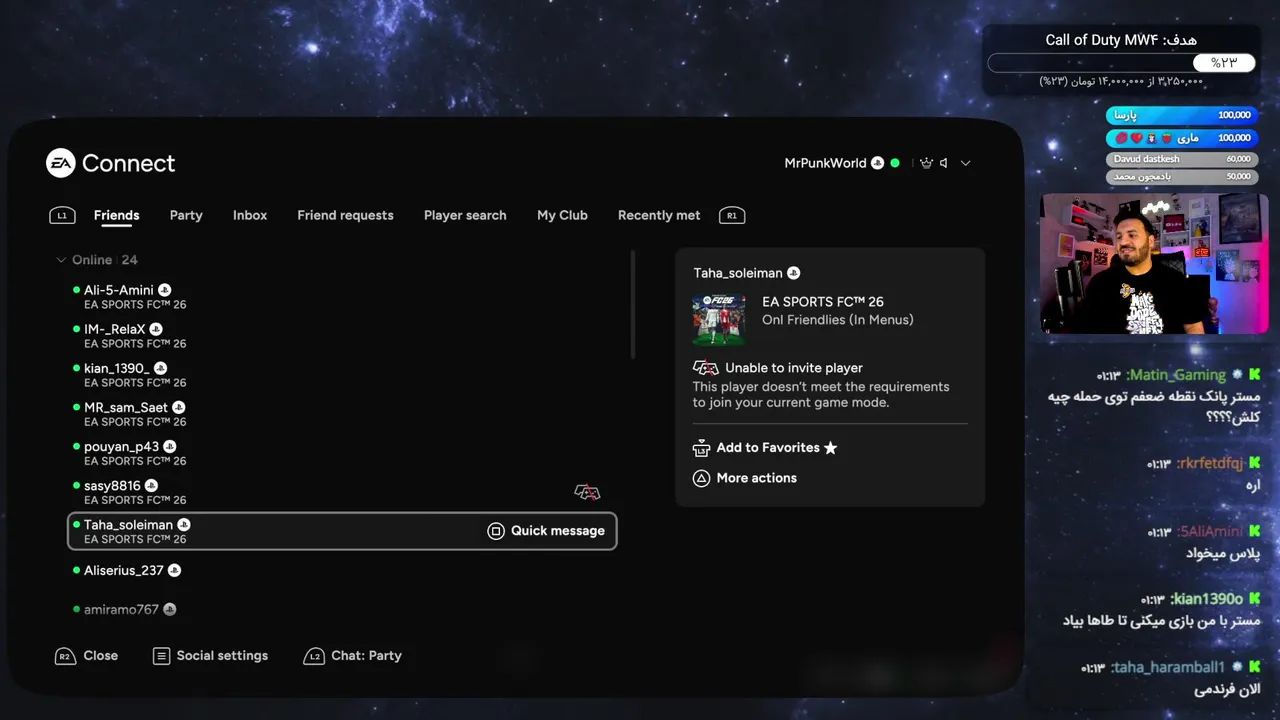Viewport: 1280px width, 720px height.
Task: Click the crown icon in the header
Action: (x=926, y=163)
